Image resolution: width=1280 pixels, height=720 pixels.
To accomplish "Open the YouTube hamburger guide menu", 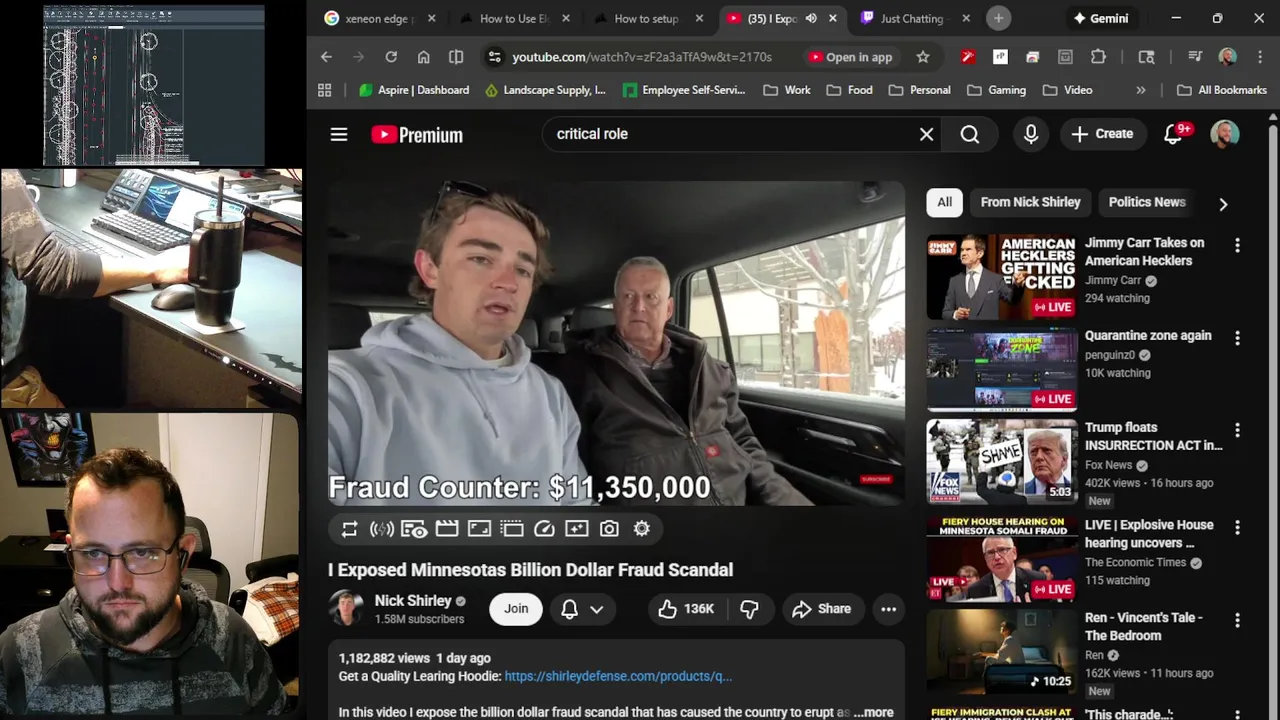I will point(339,134).
